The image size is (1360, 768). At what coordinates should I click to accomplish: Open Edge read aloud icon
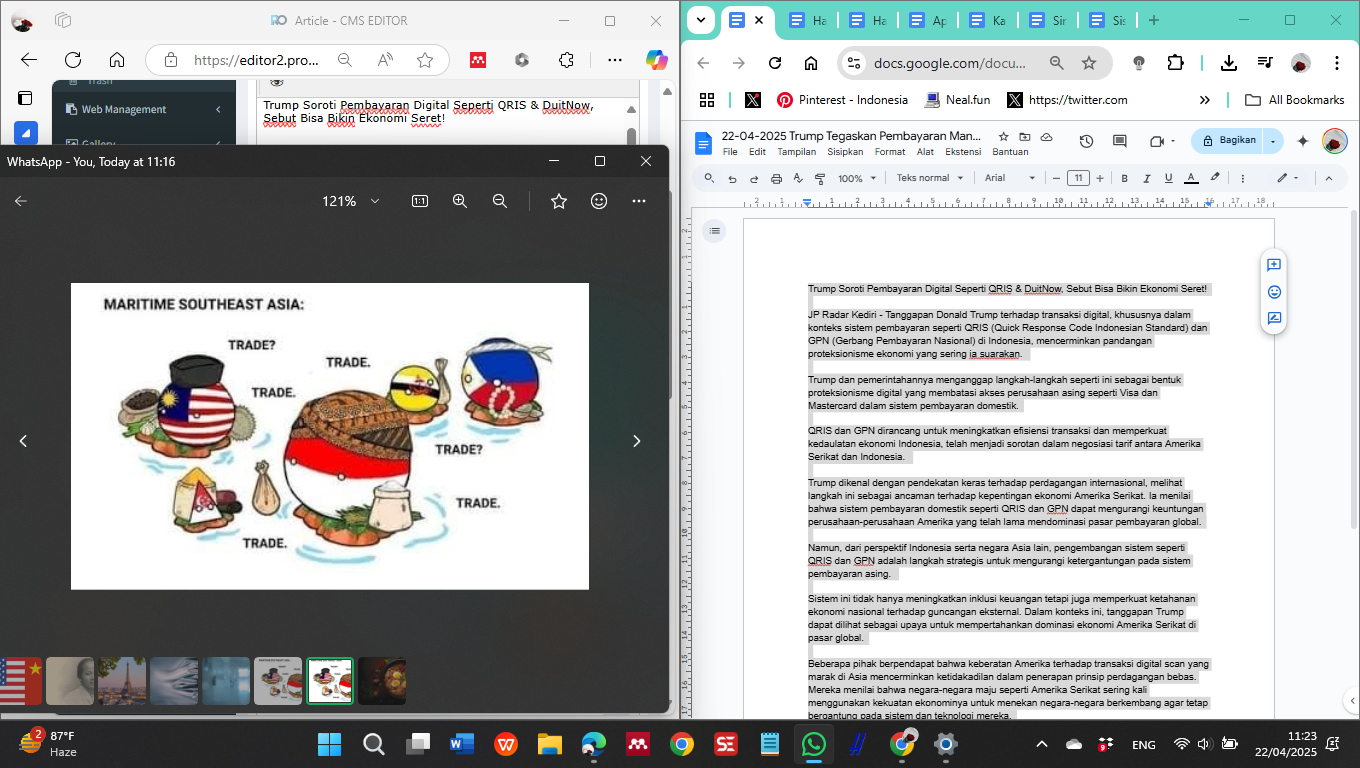tap(385, 60)
